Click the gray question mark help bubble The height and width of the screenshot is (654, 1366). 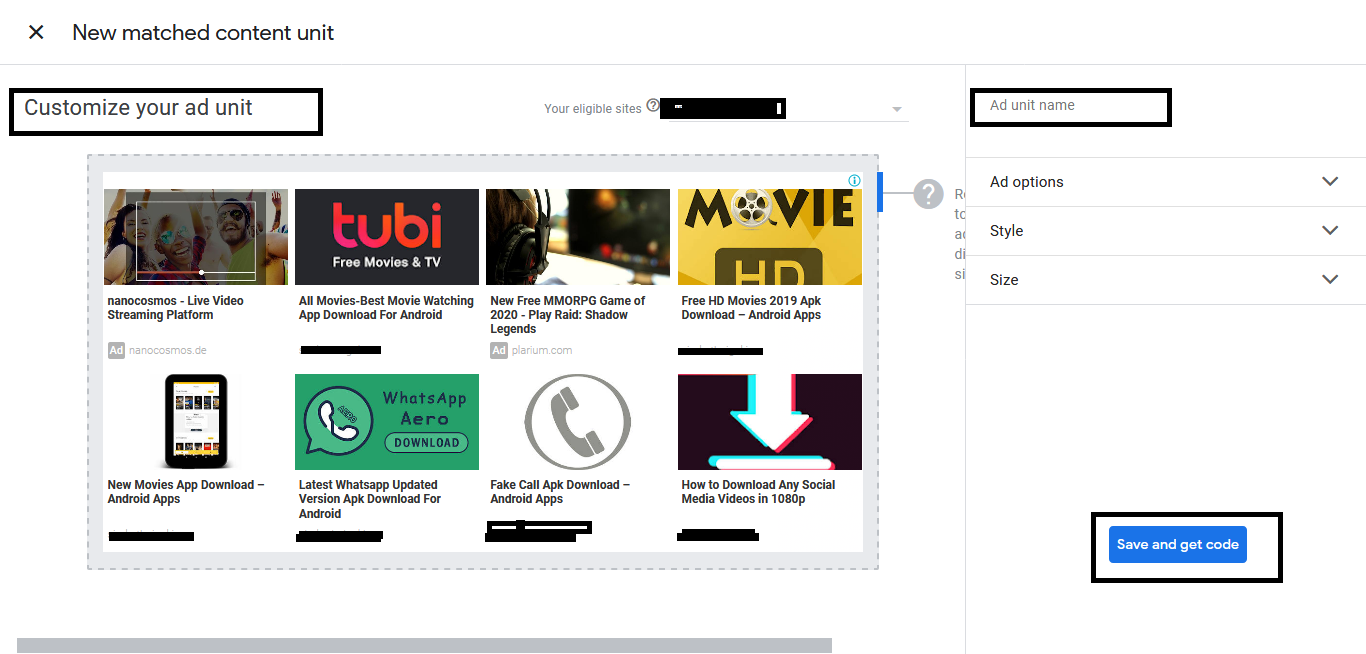(928, 194)
